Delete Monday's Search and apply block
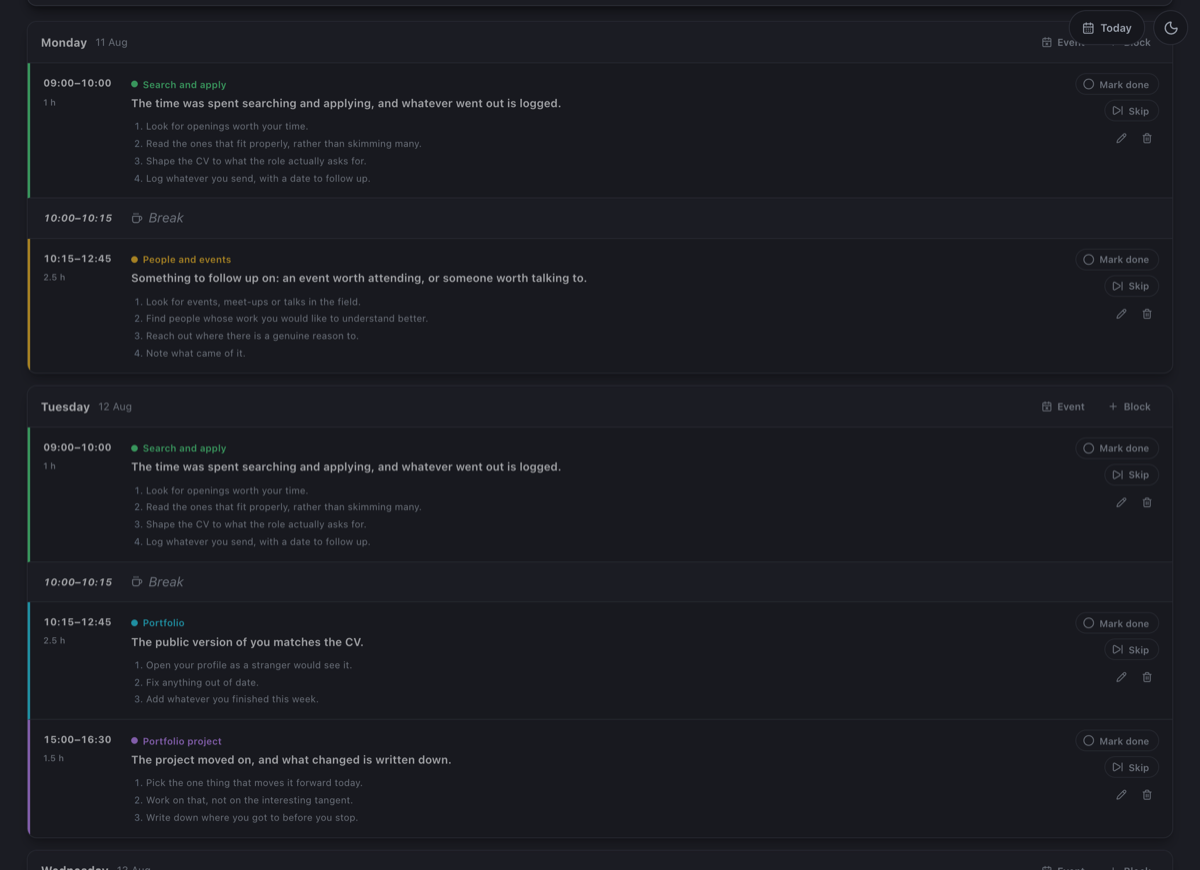Viewport: 1200px width, 870px height. coord(1147,138)
